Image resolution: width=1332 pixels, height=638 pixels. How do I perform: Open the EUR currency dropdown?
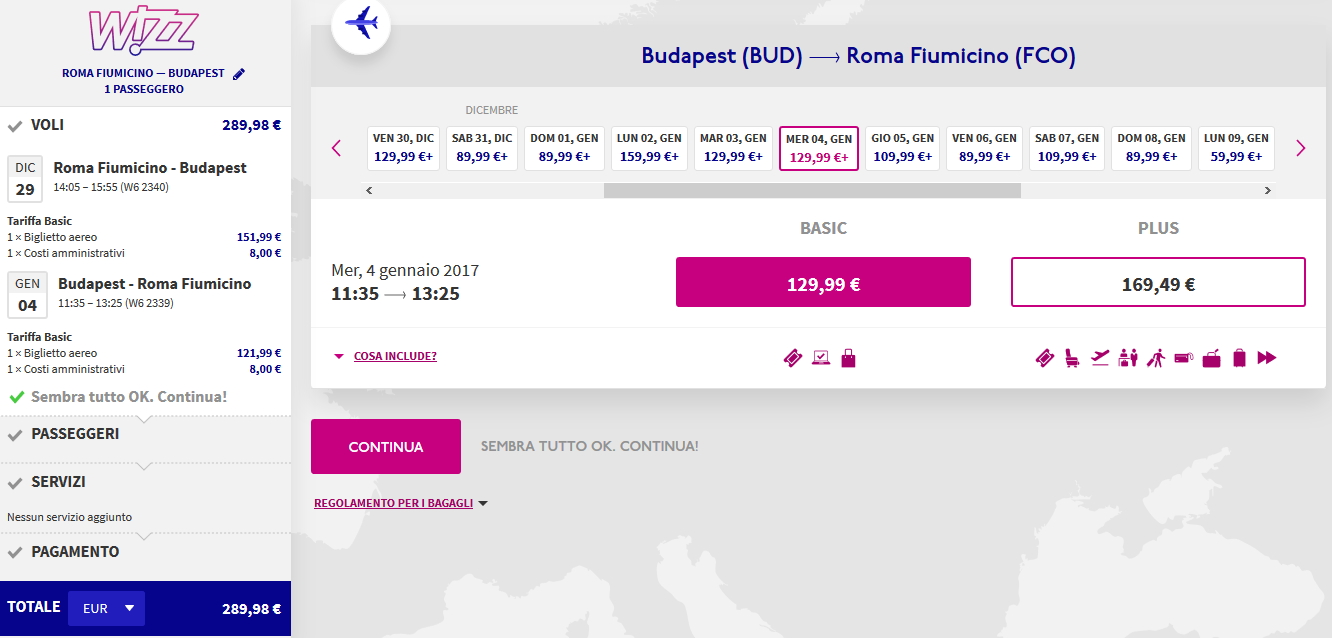(106, 608)
